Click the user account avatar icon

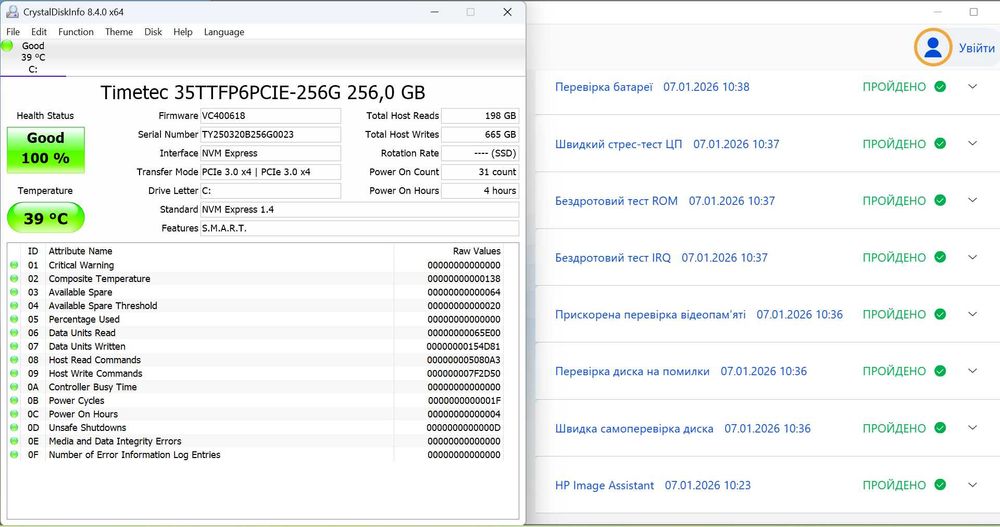[933, 47]
